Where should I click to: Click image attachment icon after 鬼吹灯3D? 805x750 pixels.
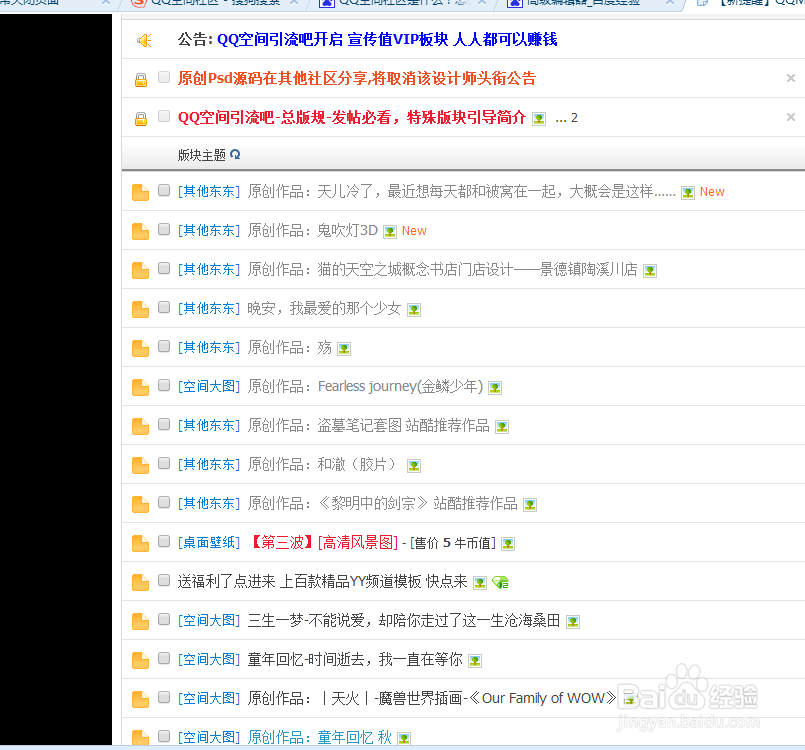(x=390, y=232)
